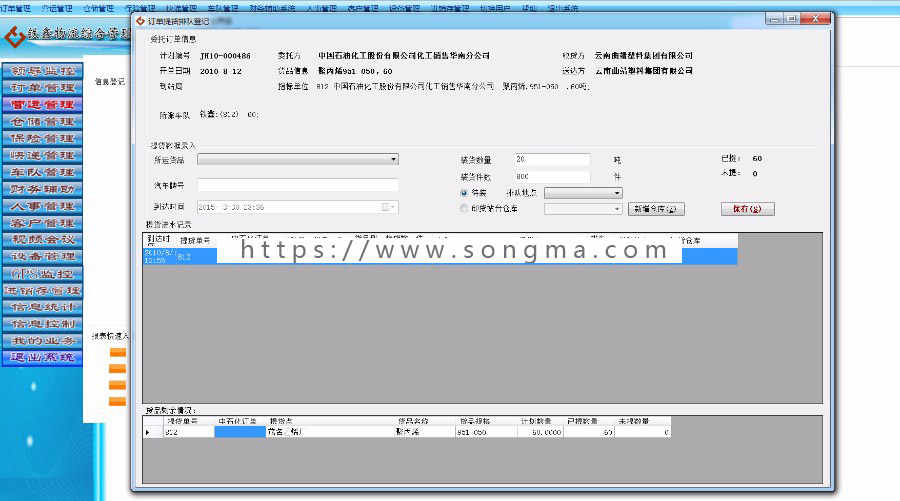Open the 客户管理 sidebar module

(42, 223)
